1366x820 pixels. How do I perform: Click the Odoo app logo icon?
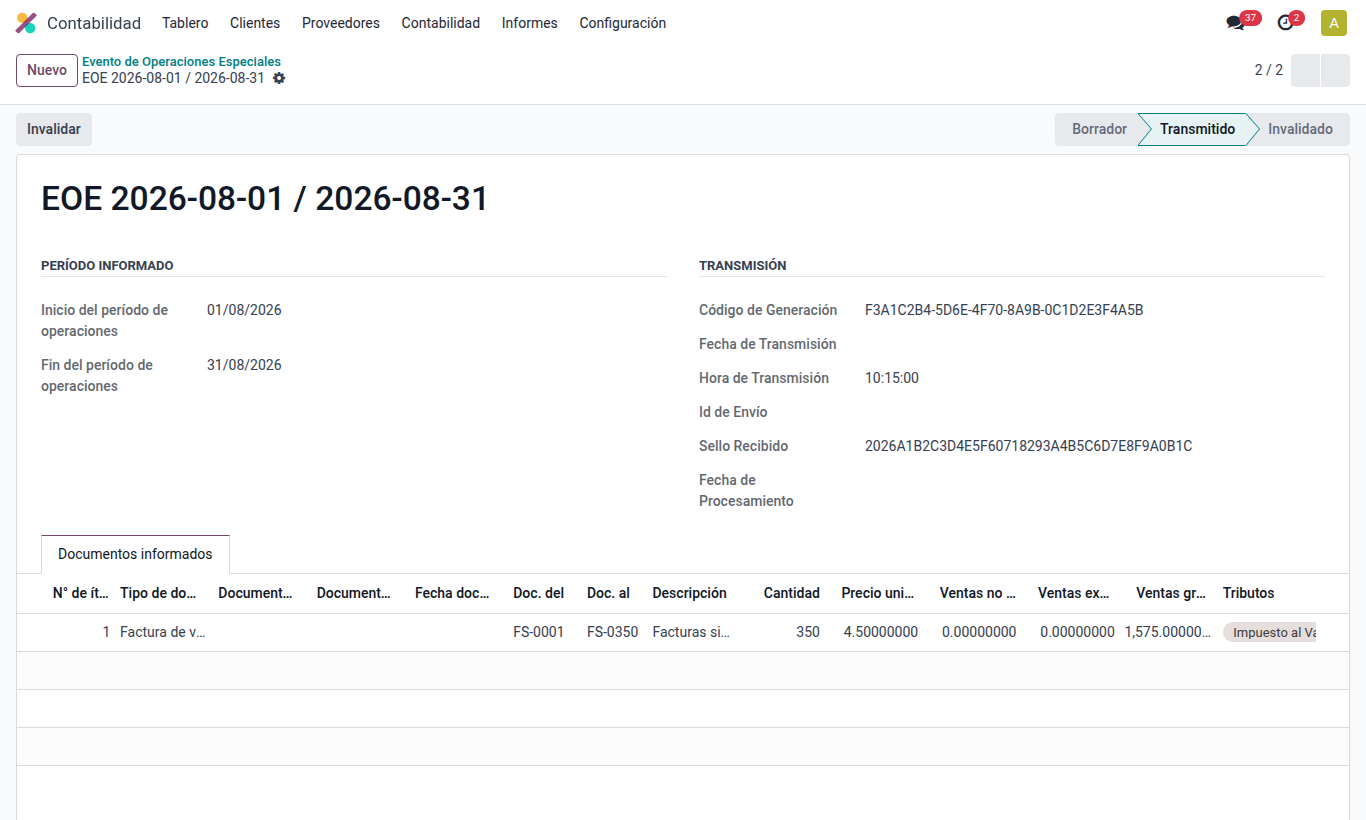point(26,23)
